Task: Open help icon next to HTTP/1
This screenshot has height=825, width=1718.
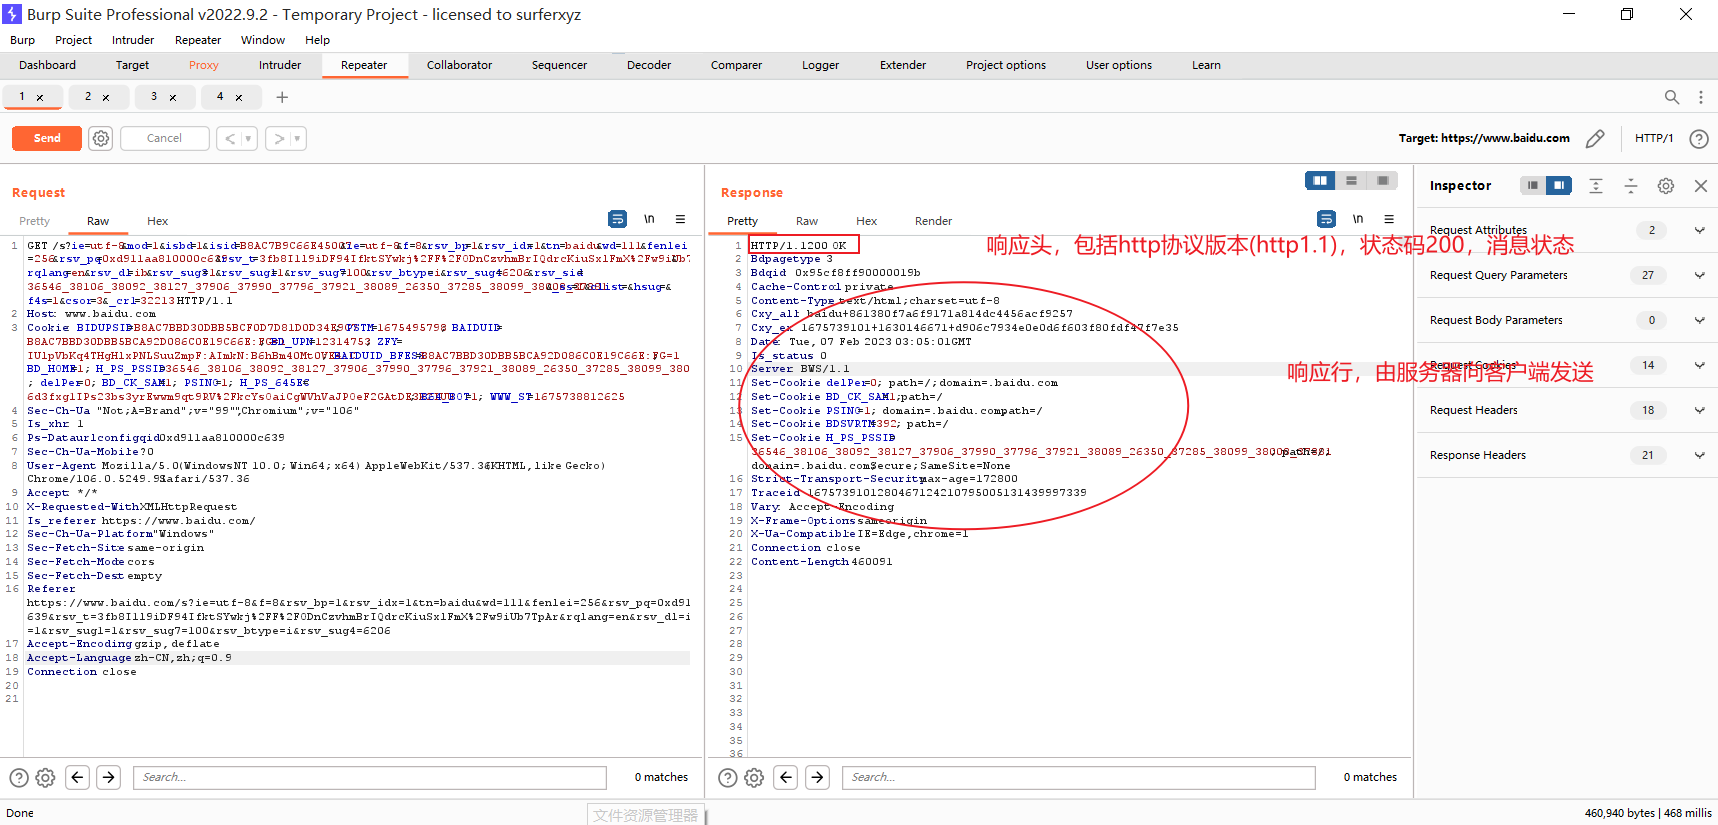Action: click(x=1698, y=139)
